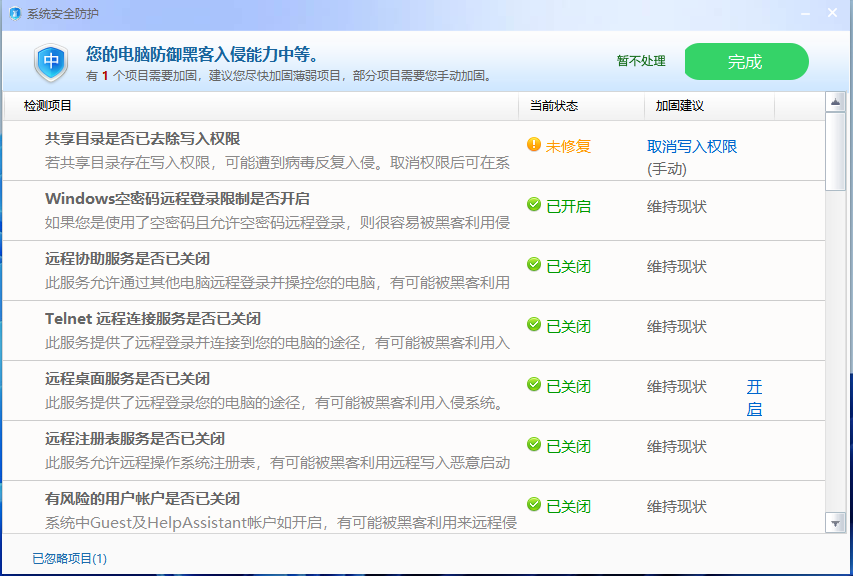Click the blue shield icon in header
Screen dimensions: 853x576
click(x=51, y=63)
